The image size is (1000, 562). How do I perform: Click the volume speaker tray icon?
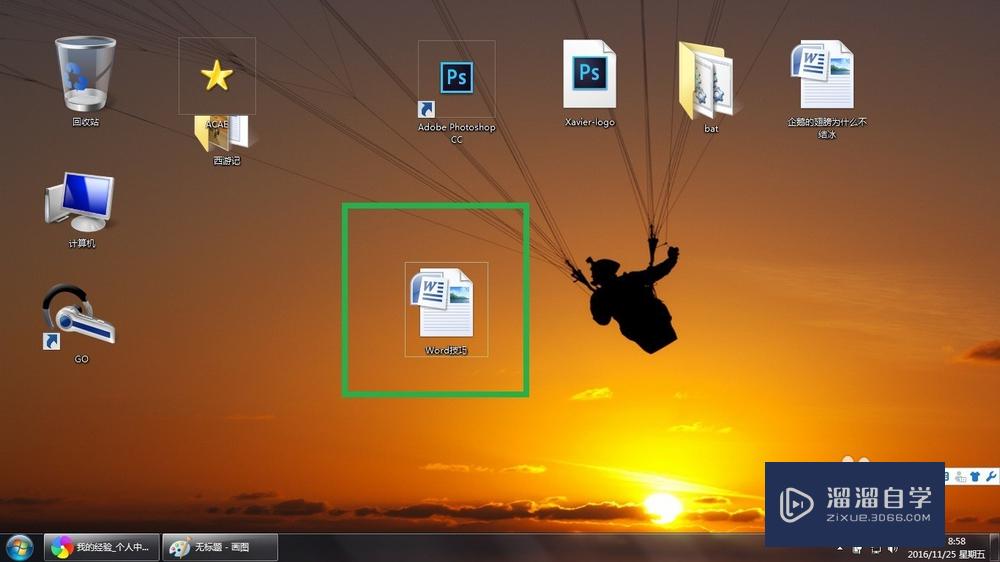coord(891,549)
